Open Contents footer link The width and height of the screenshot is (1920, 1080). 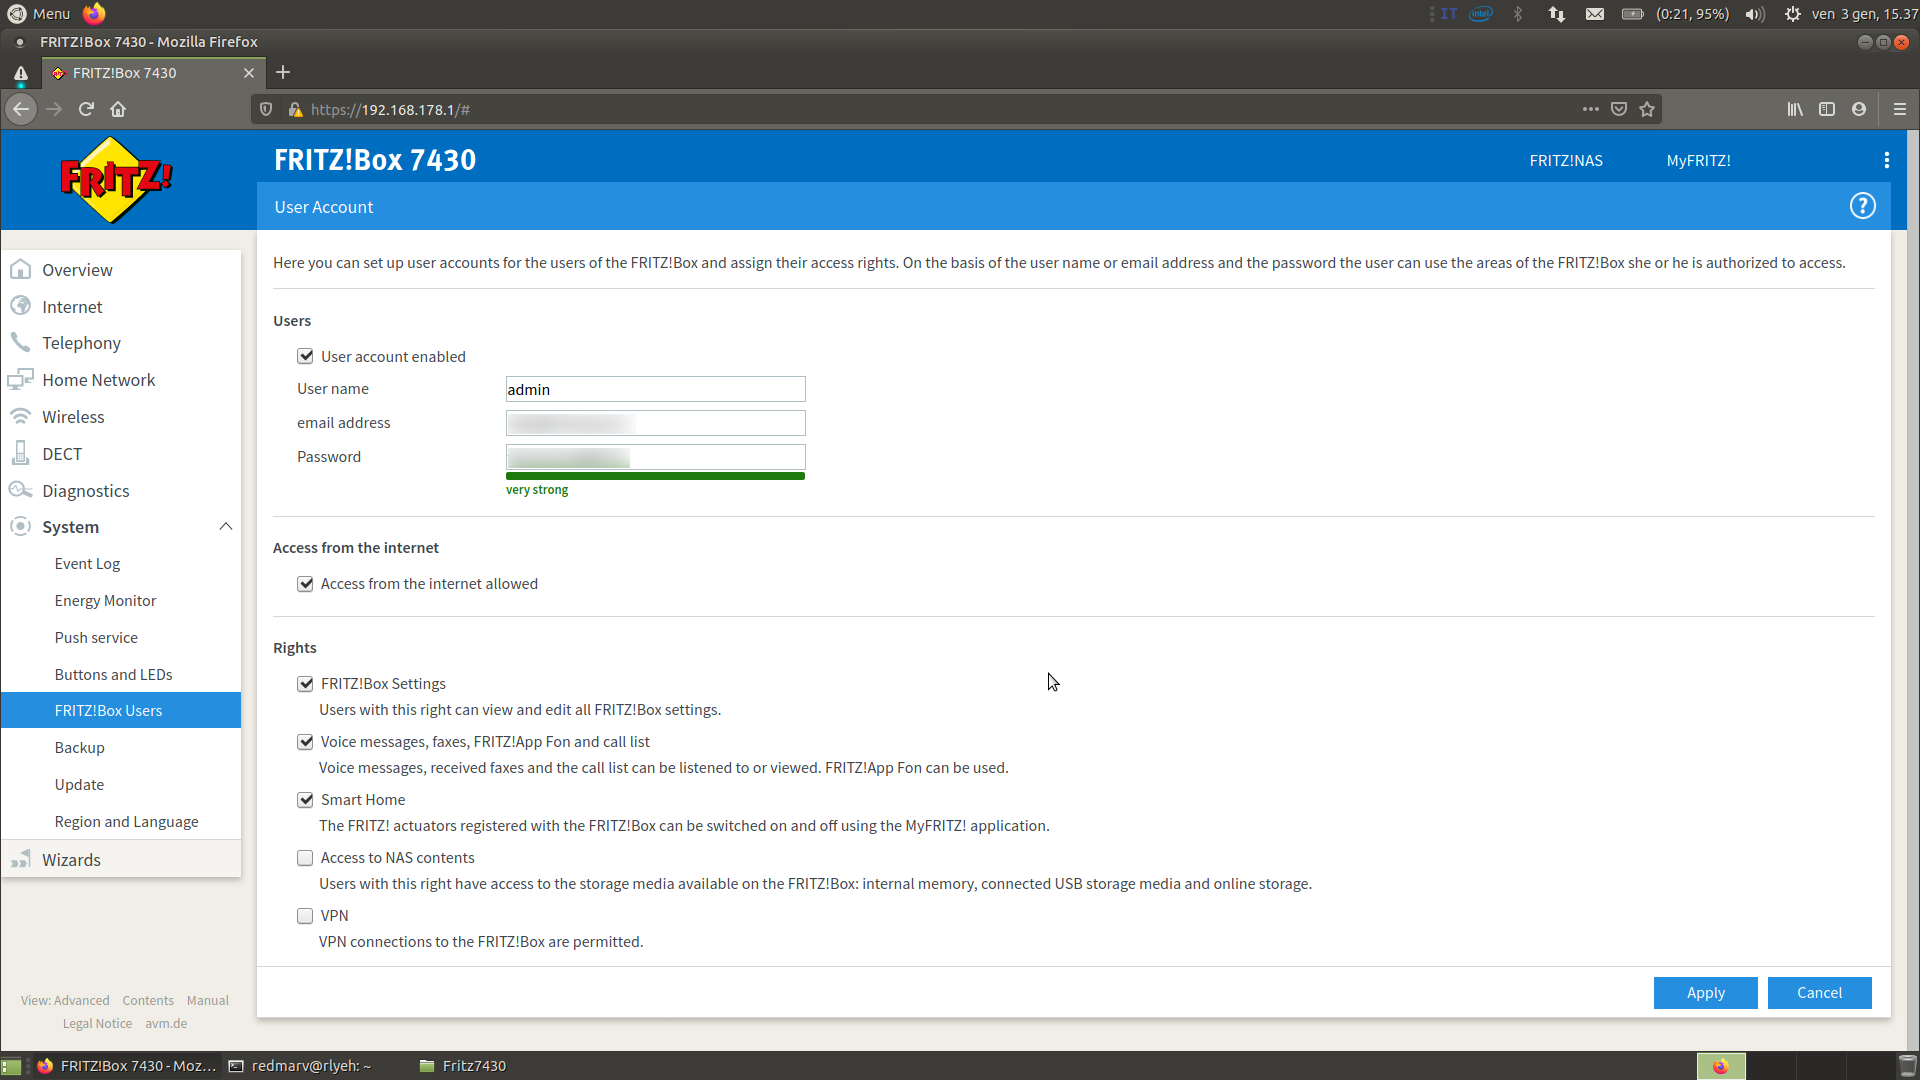pyautogui.click(x=148, y=1001)
